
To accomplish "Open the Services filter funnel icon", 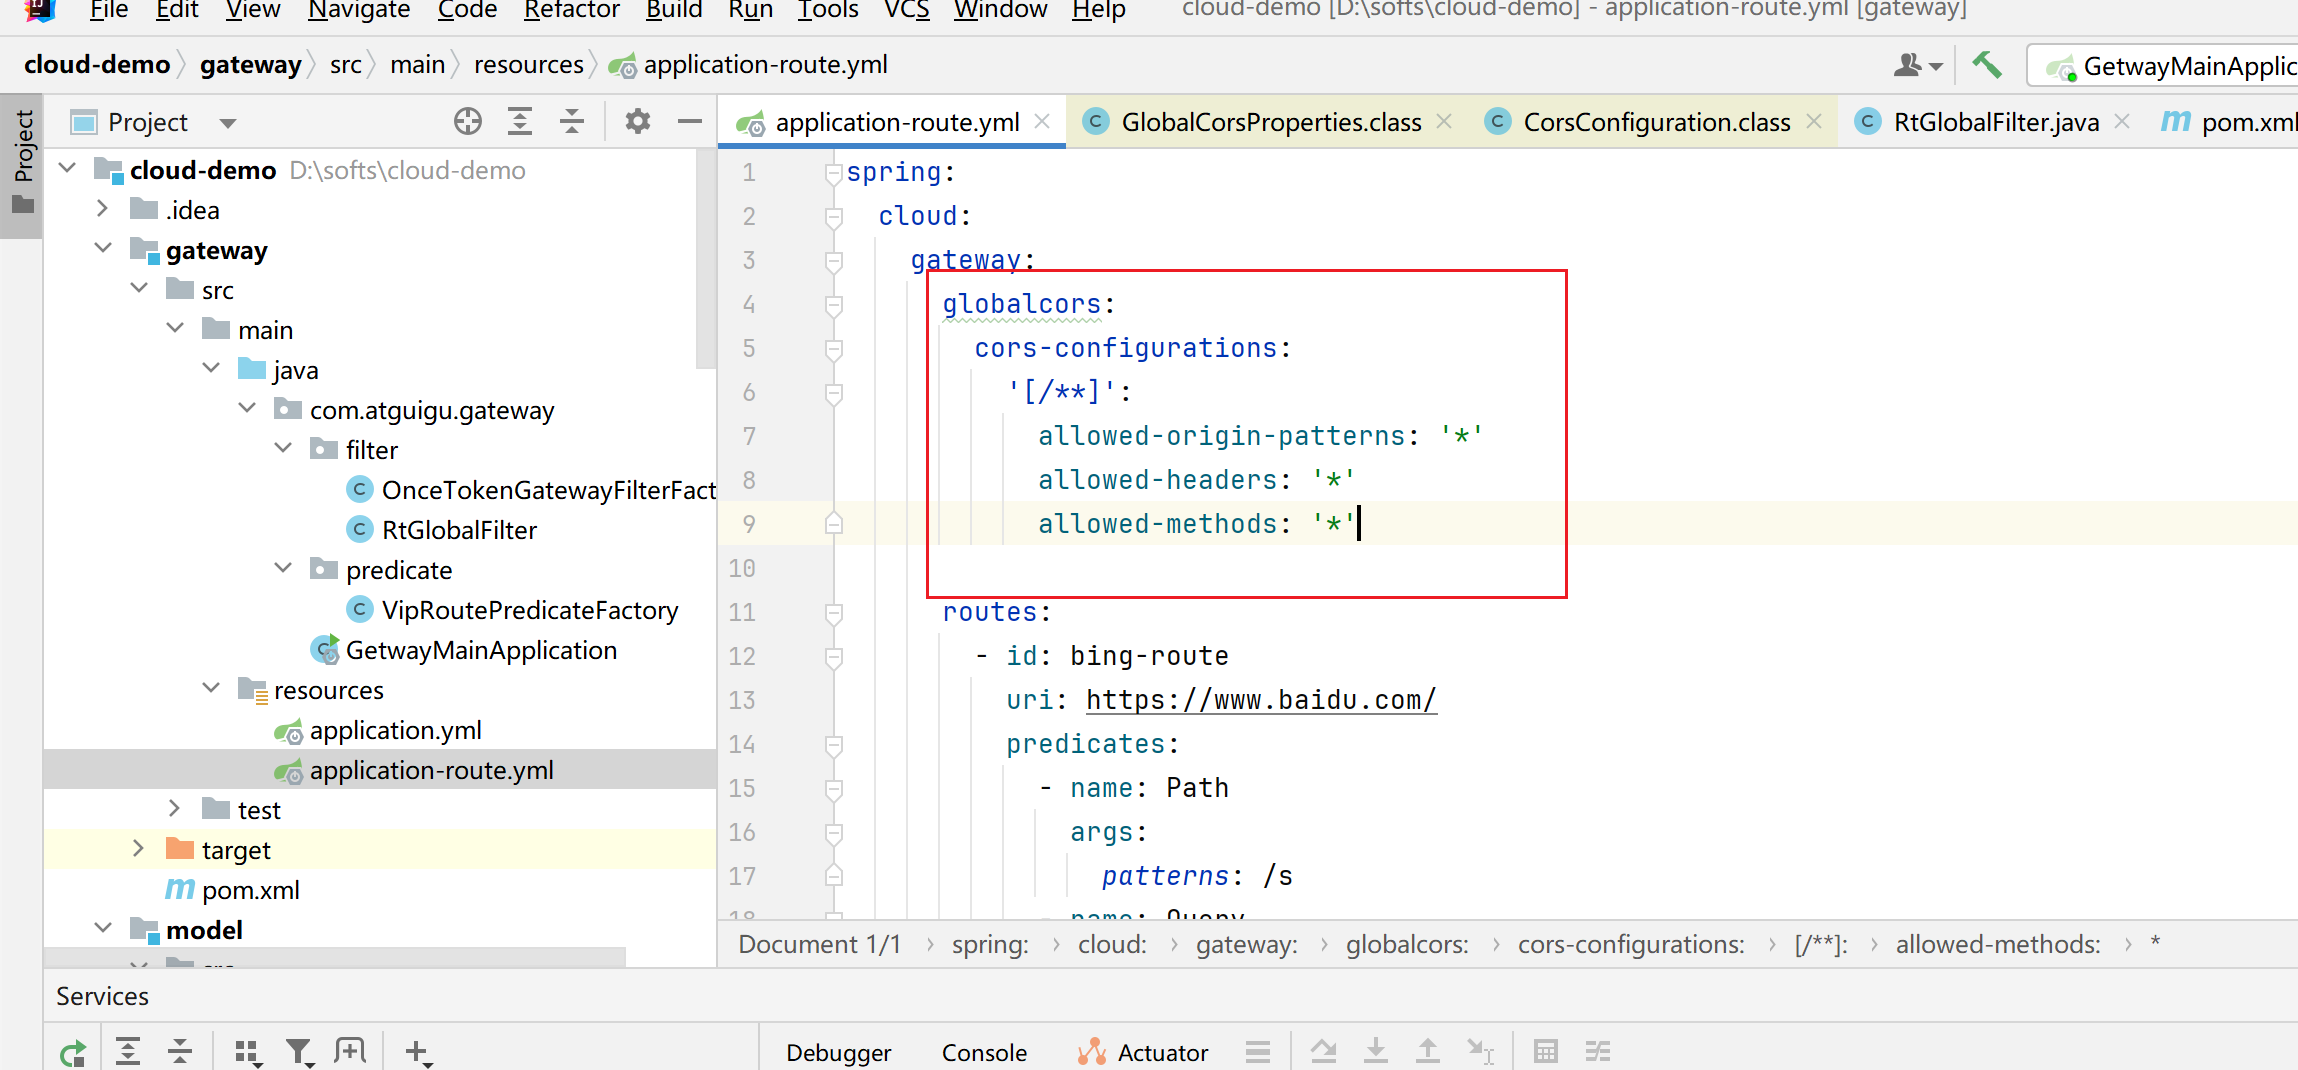I will [x=299, y=1052].
